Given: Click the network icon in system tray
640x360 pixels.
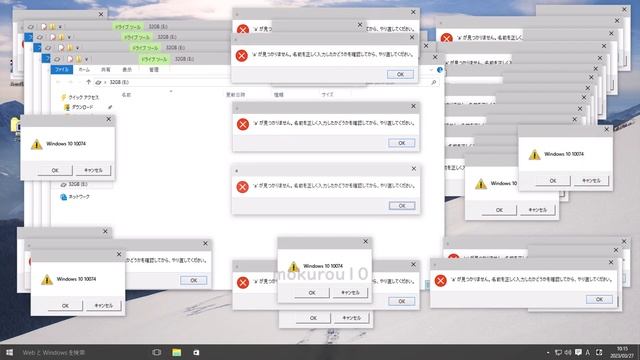Looking at the screenshot, I should 558,352.
